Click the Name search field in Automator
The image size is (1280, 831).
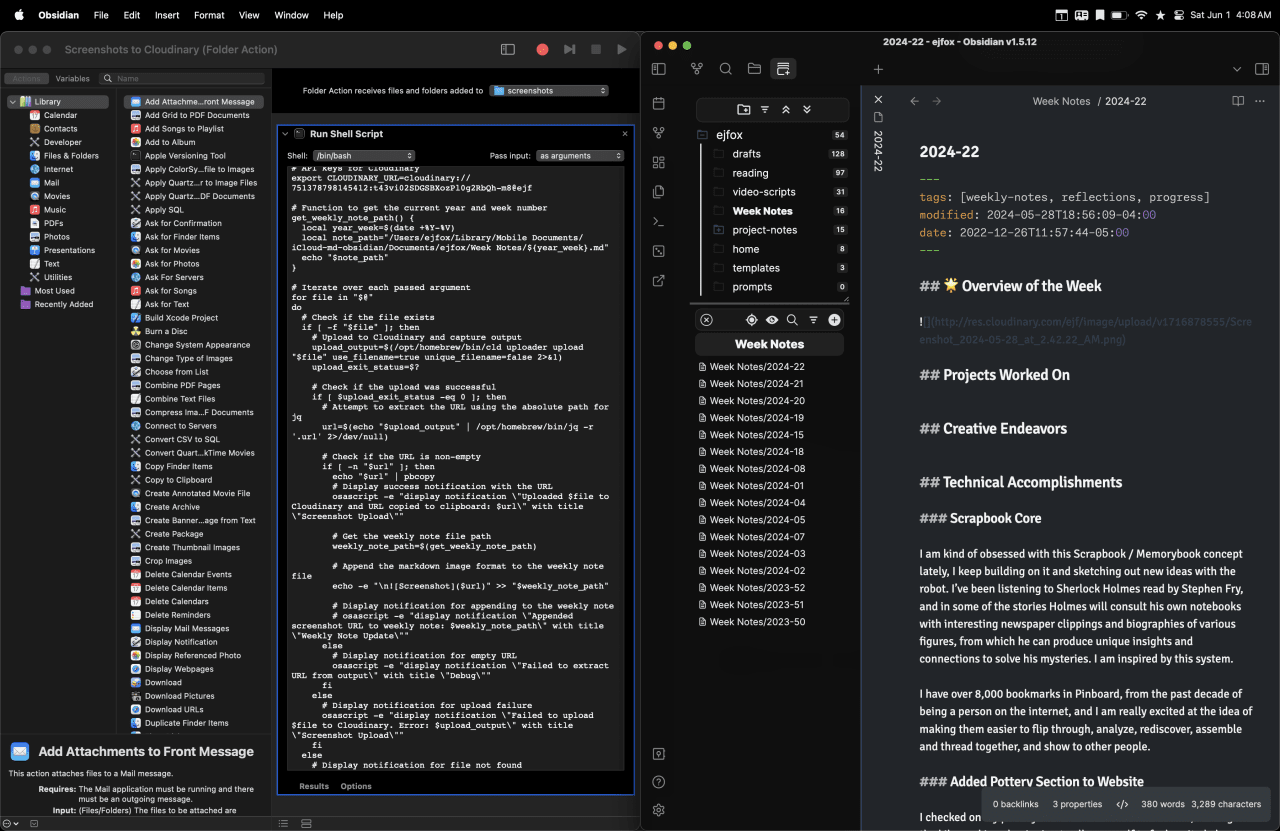coord(185,78)
